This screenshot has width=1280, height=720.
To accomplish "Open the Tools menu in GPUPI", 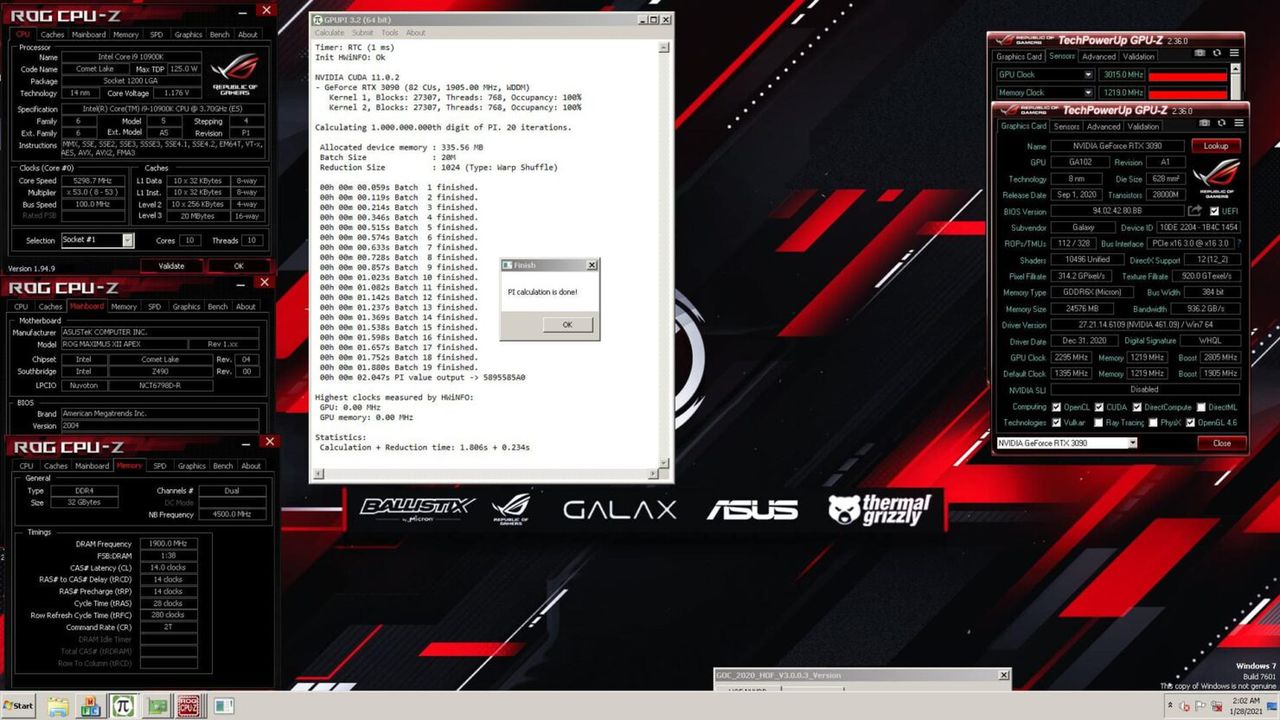I will point(390,33).
